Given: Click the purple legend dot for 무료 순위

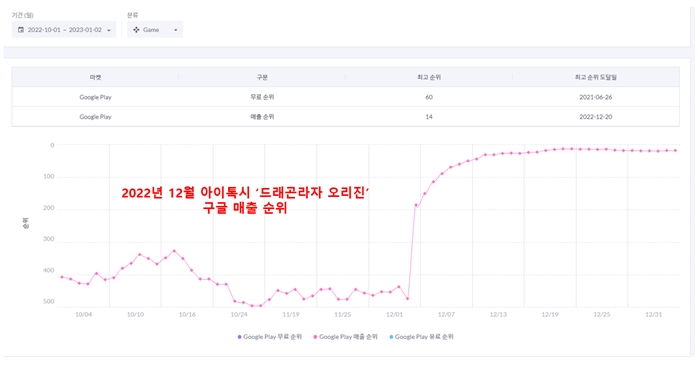Looking at the screenshot, I should (x=239, y=337).
